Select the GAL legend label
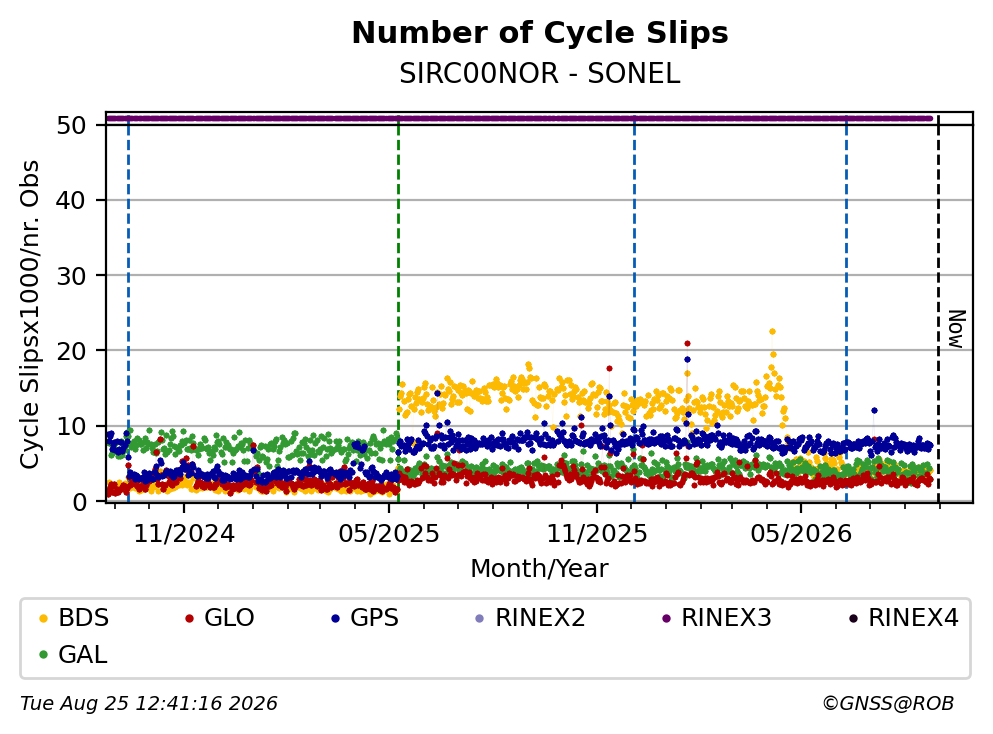This screenshot has height=734, width=993. (x=83, y=654)
